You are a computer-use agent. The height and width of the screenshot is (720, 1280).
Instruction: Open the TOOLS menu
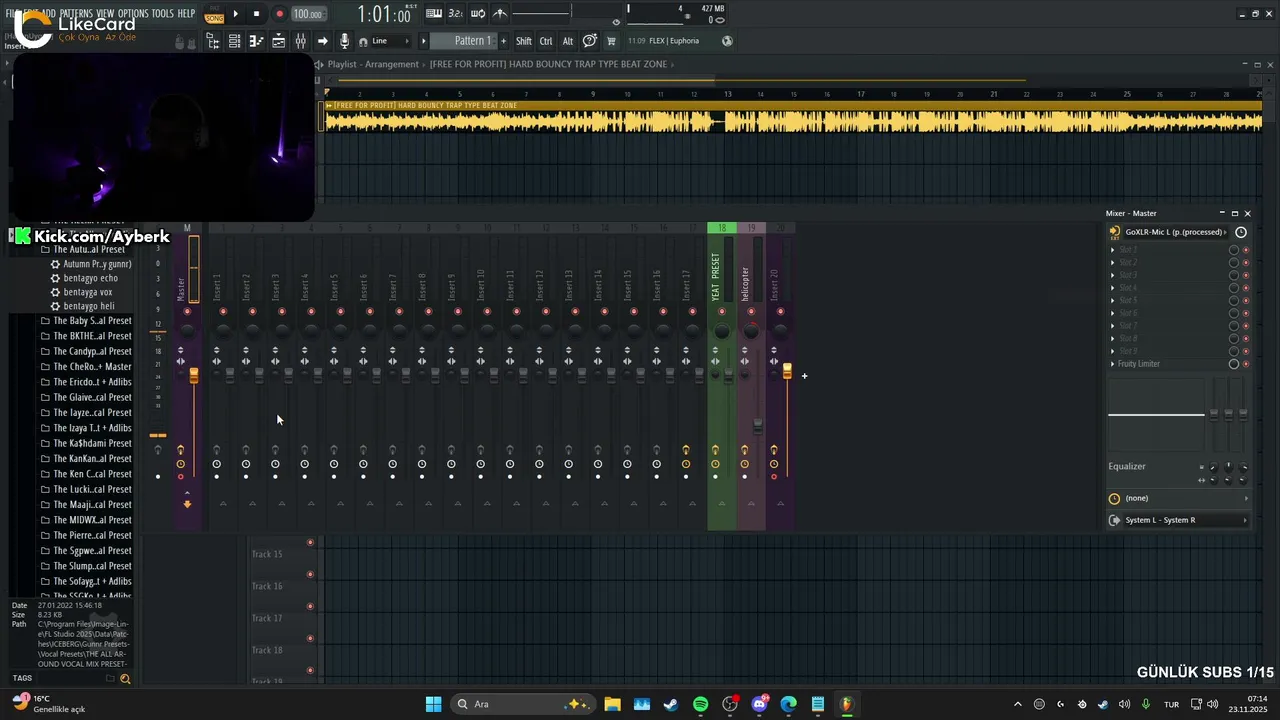(162, 14)
